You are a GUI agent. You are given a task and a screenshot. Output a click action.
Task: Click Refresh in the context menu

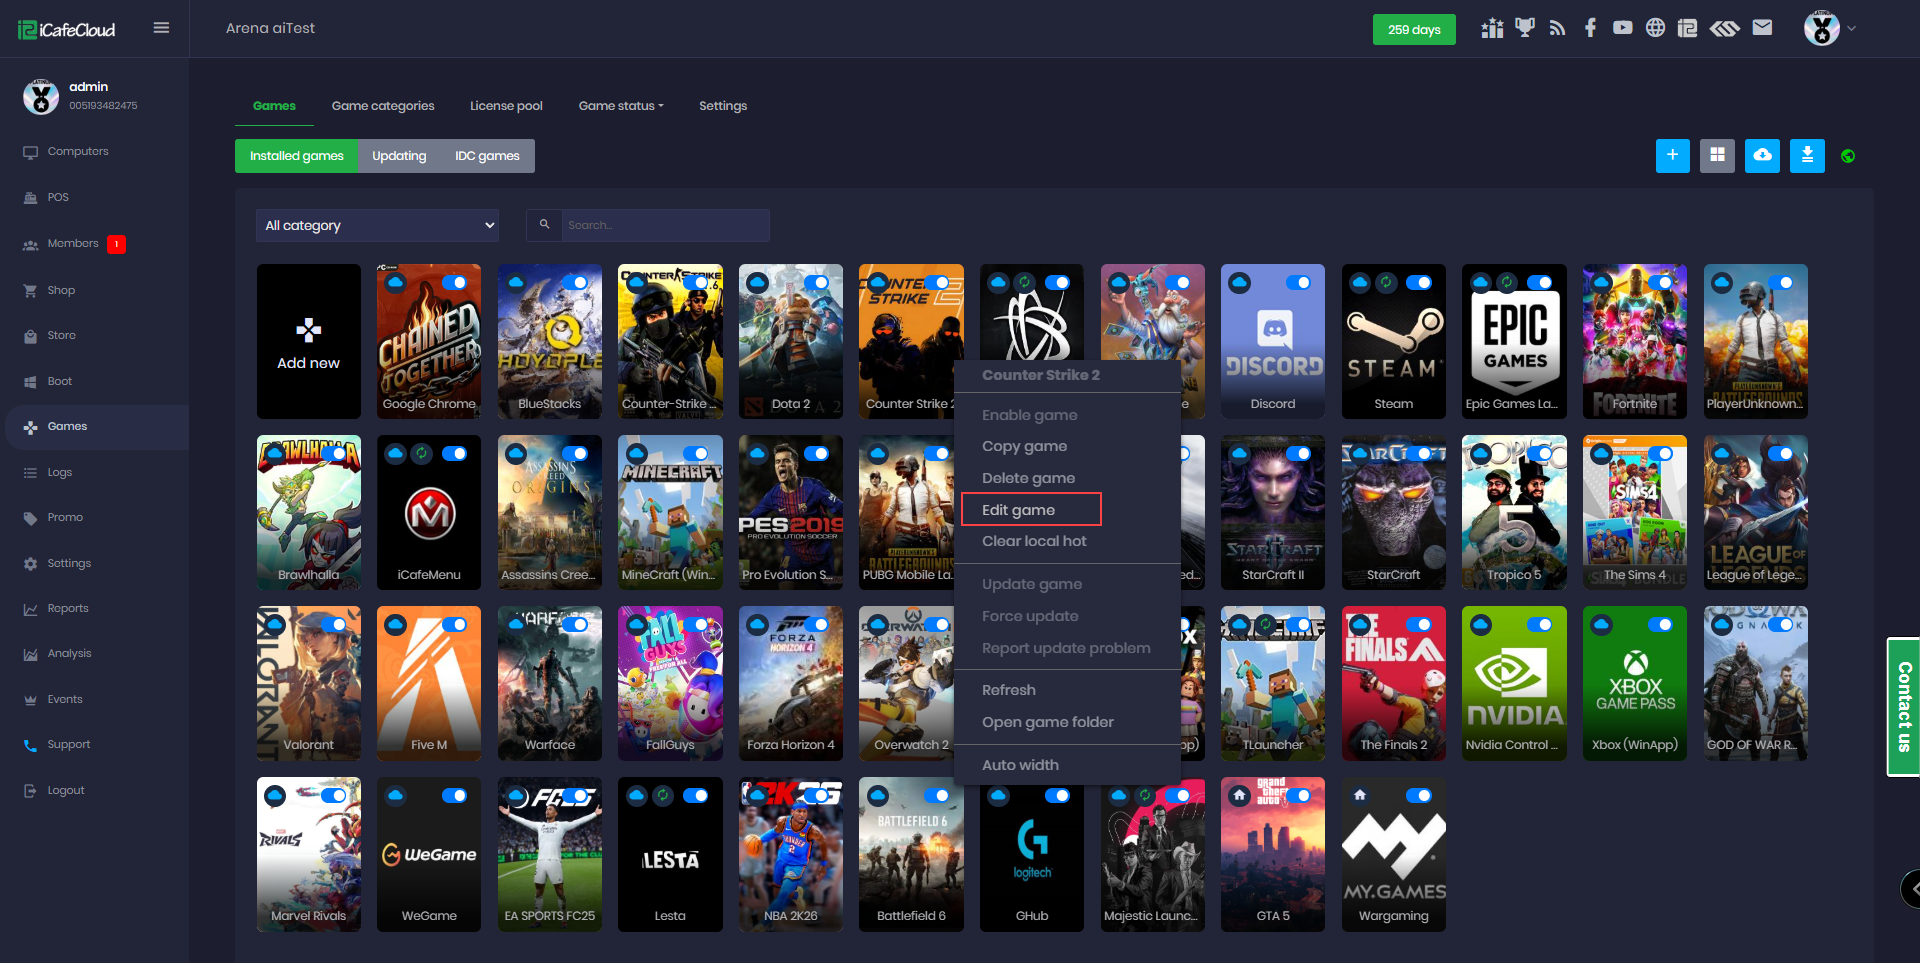click(x=1009, y=690)
